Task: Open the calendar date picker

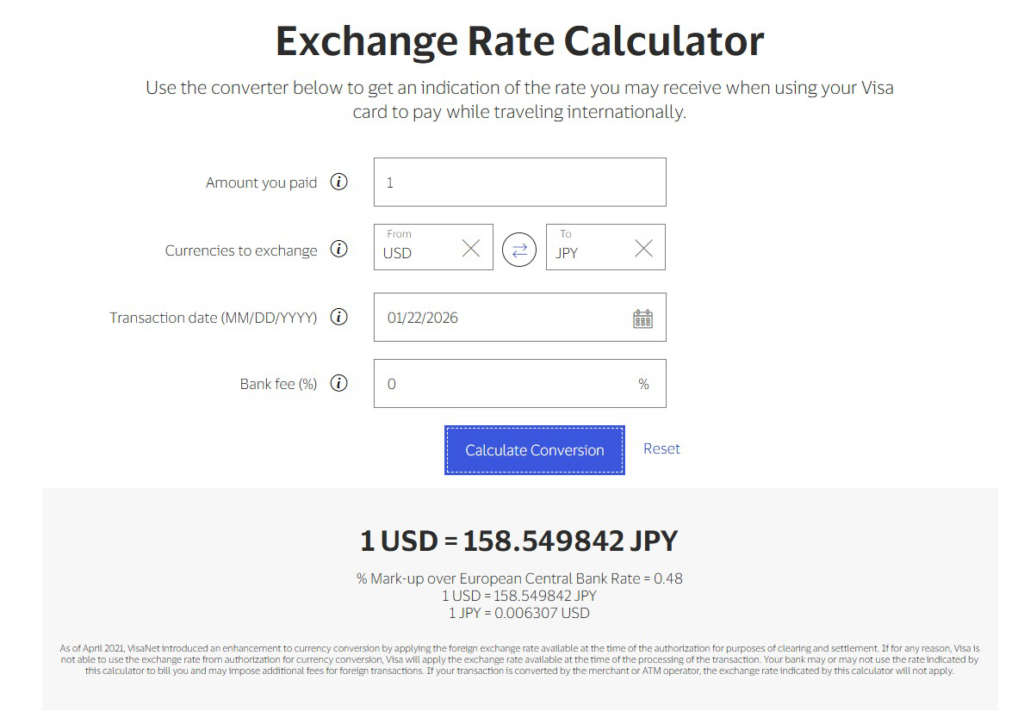Action: (642, 318)
